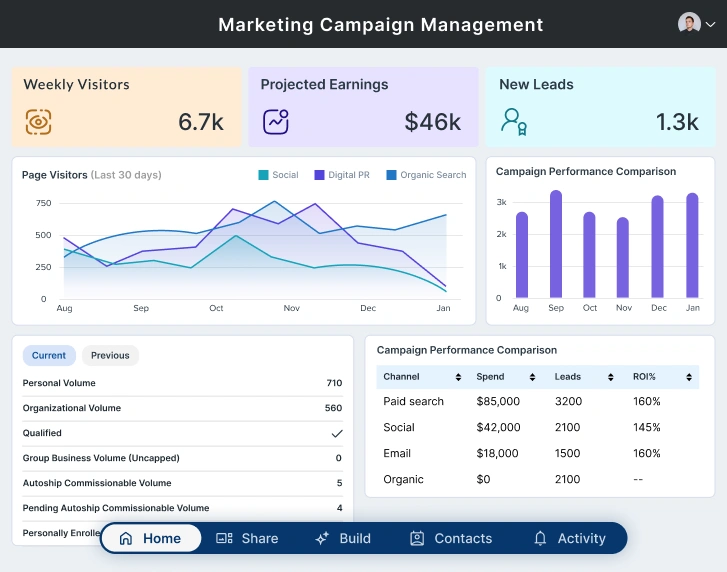Open the profile dropdown chevron
Viewport: 727px width, 572px height.
coord(711,25)
